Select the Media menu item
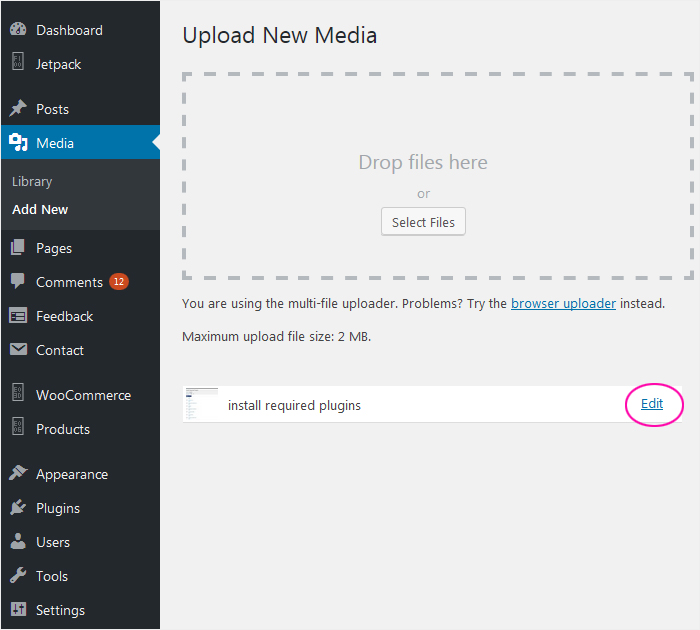700x630 pixels. (80, 143)
